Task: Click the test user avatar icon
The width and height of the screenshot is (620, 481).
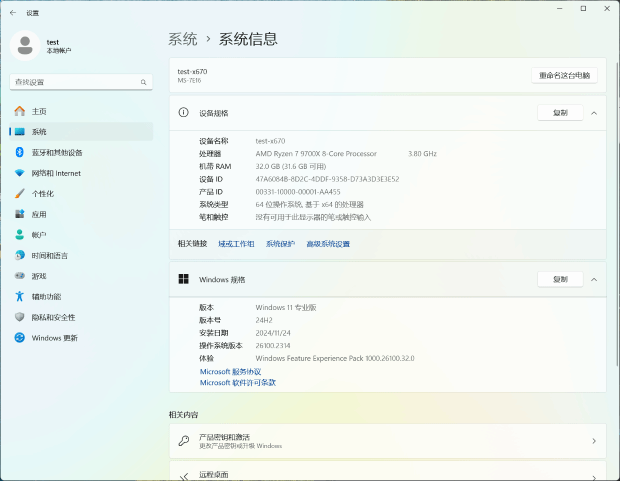Action: point(25,45)
